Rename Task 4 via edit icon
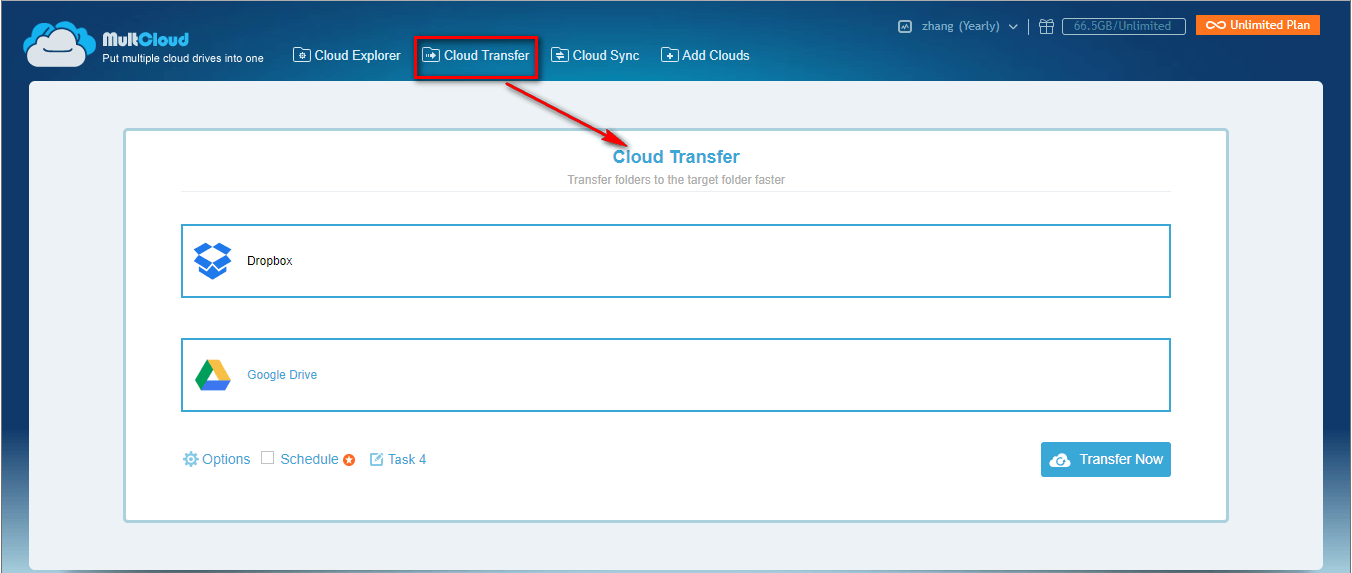 coord(377,459)
